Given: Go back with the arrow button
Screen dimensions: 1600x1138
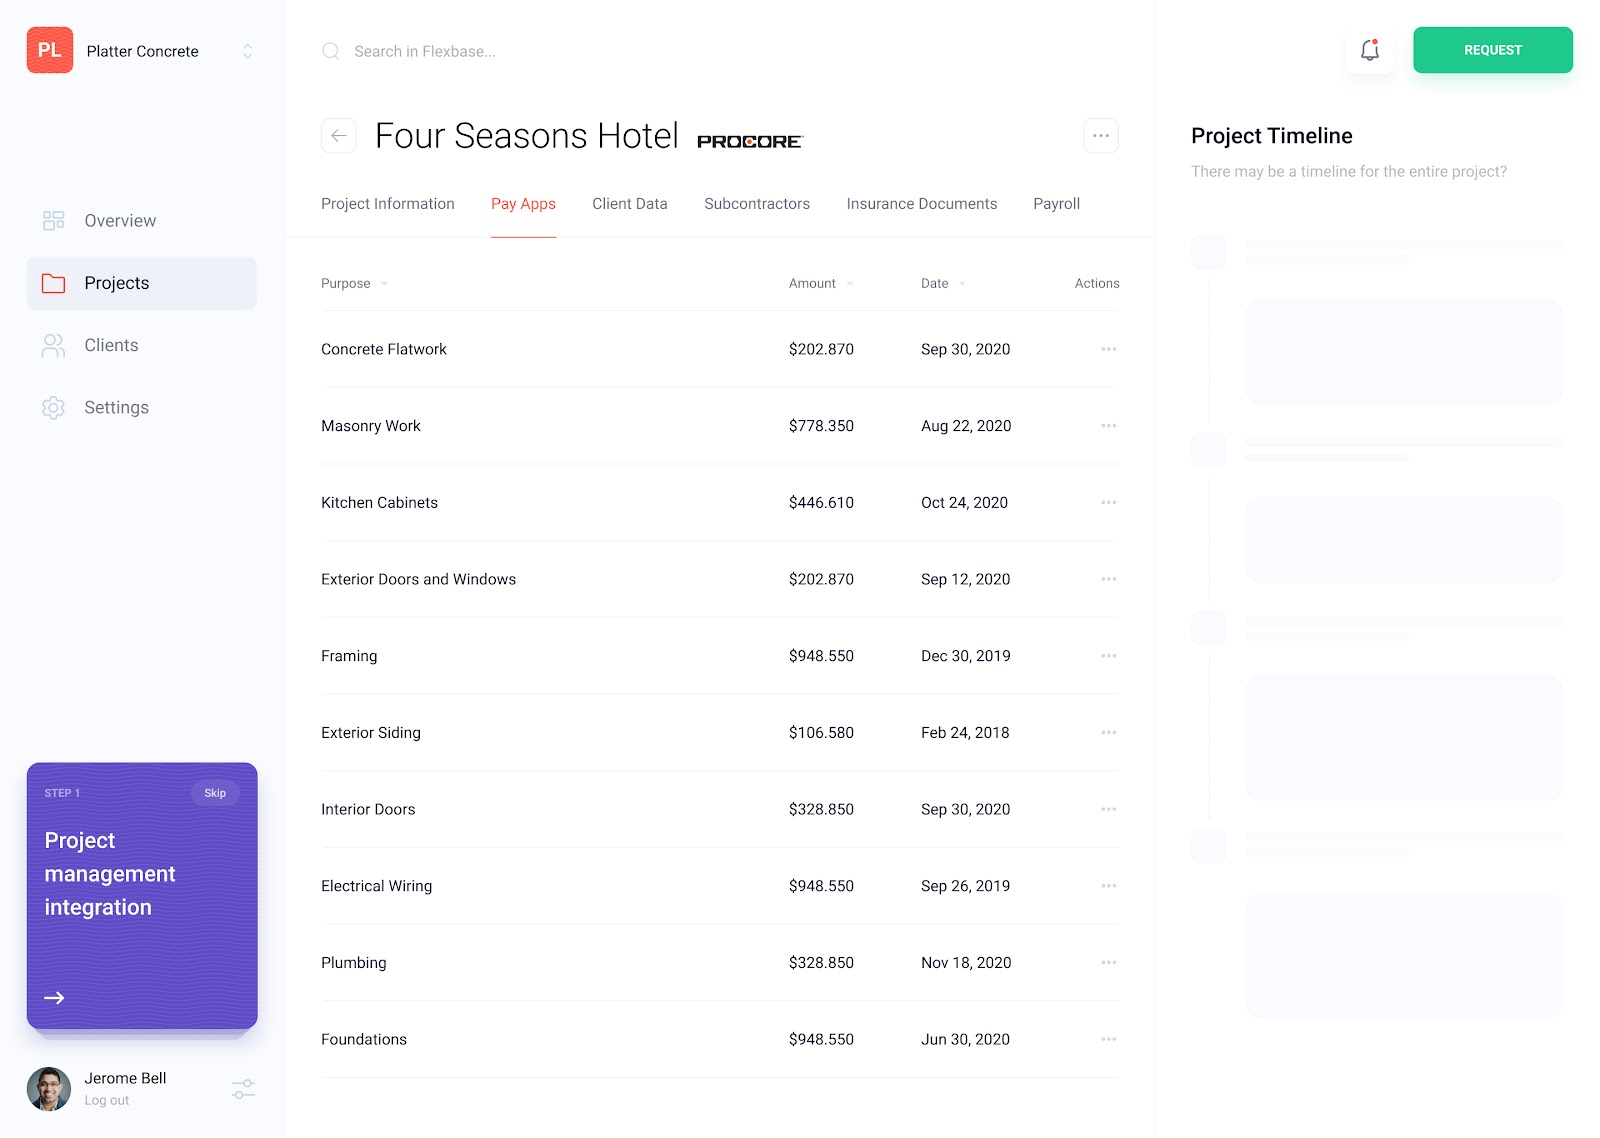Looking at the screenshot, I should 339,136.
